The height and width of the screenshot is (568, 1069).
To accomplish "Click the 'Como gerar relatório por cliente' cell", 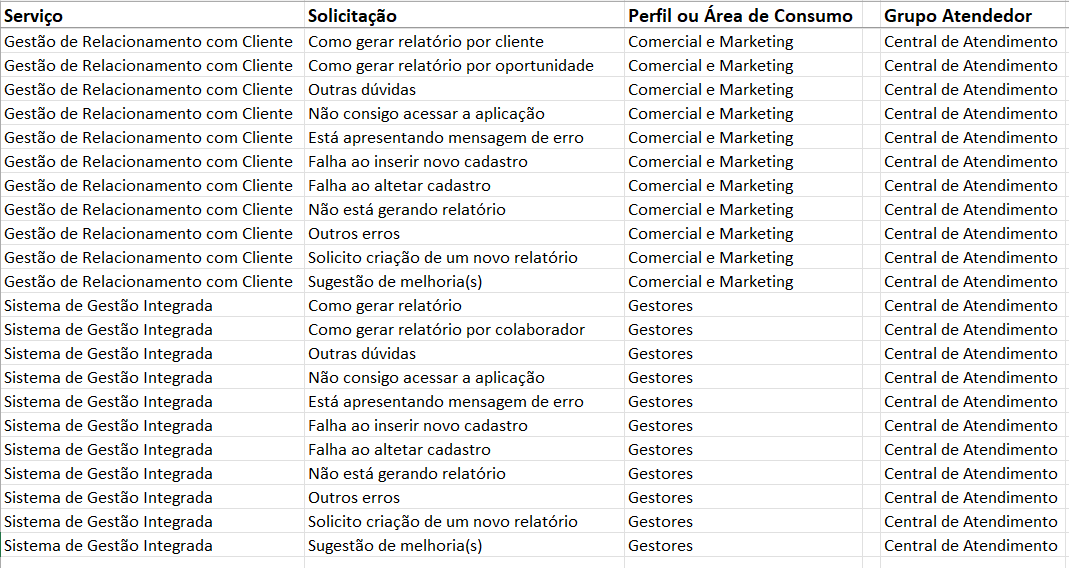I will click(x=426, y=42).
